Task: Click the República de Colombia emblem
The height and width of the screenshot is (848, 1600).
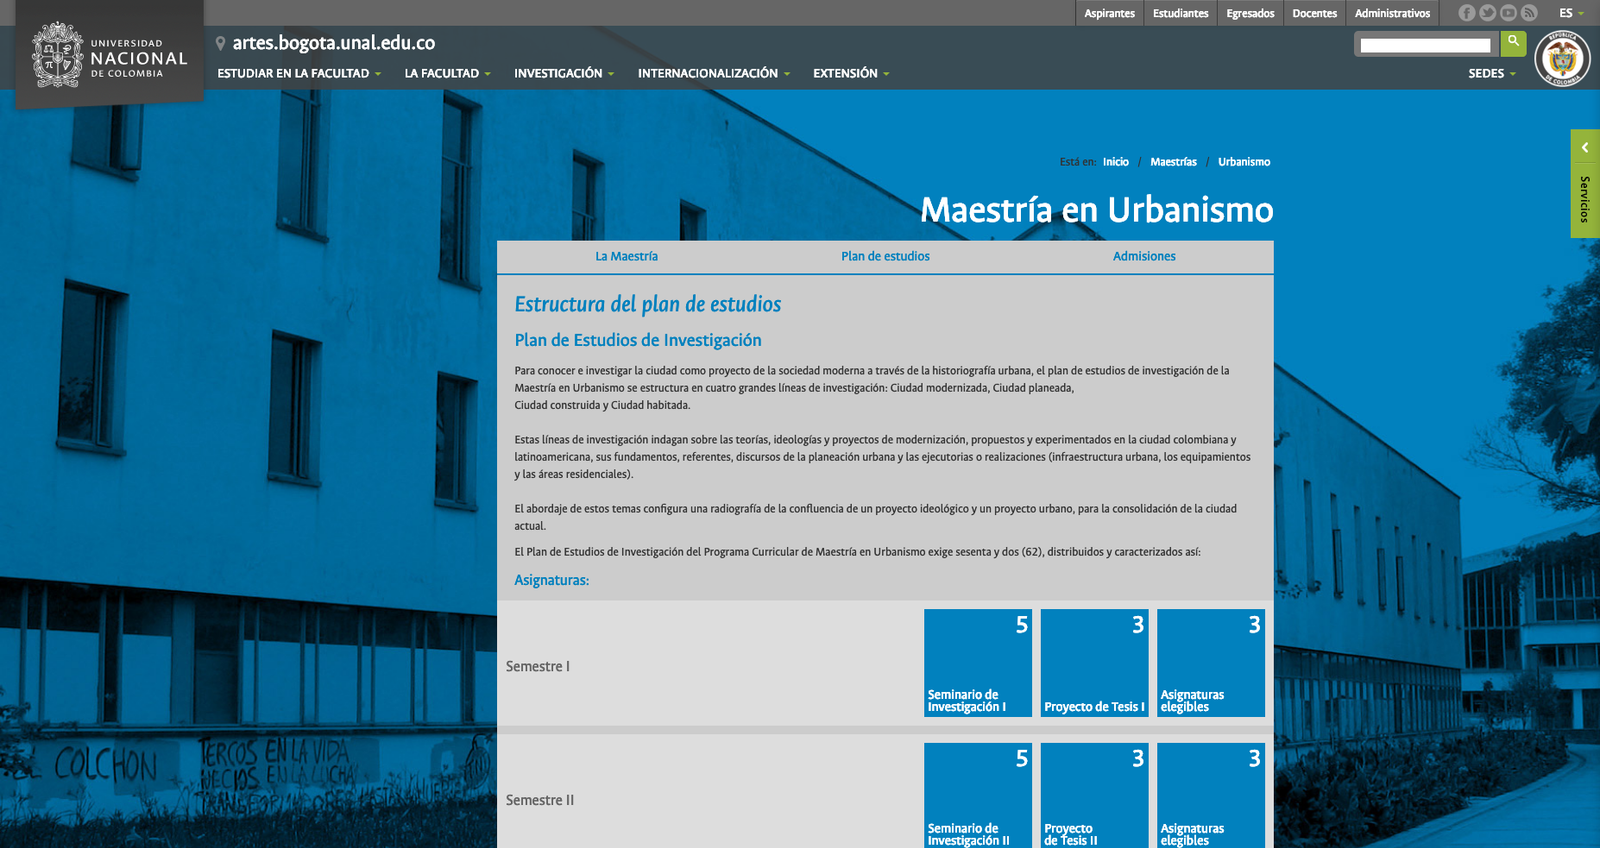Action: coord(1562,59)
